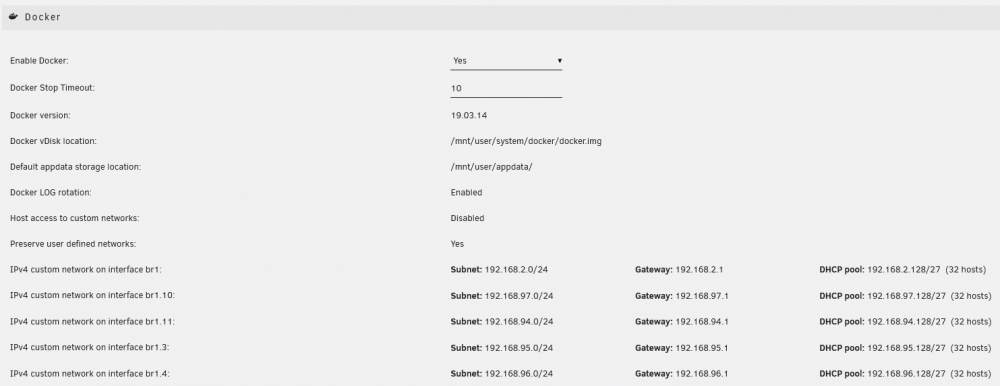Open the Enable Docker dropdown
Viewport: 1000px width, 386px height.
click(506, 61)
